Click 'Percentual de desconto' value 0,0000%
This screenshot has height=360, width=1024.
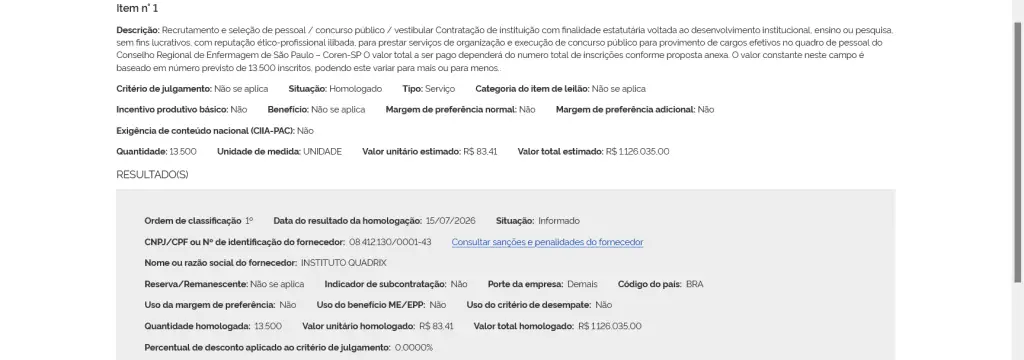point(414,348)
